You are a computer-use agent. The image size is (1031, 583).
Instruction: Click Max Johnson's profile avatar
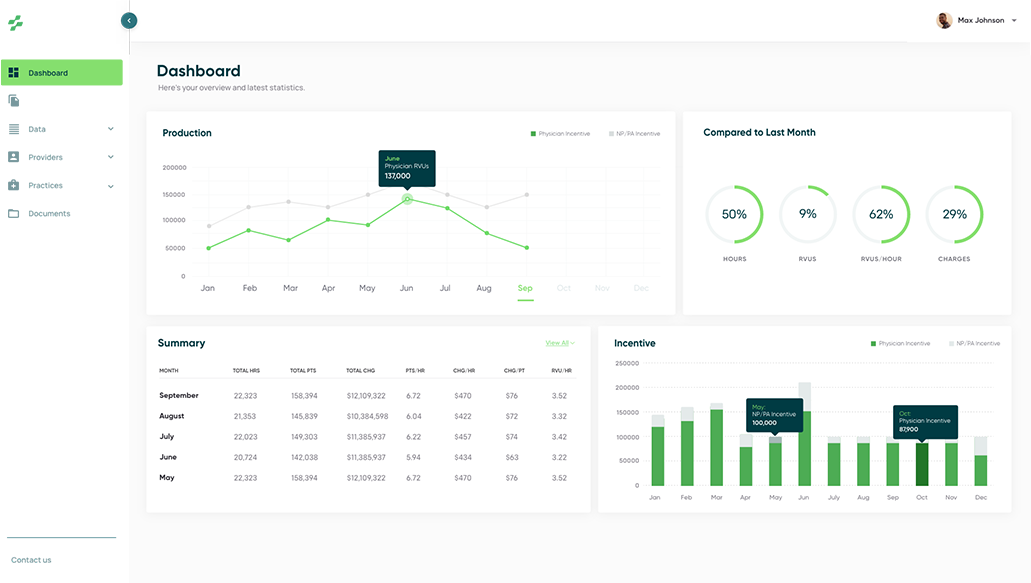click(944, 20)
